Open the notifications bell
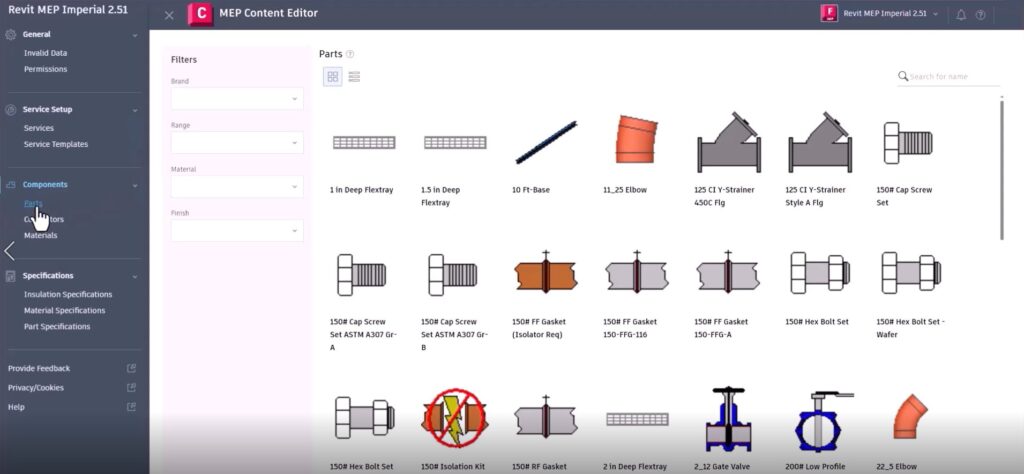 (961, 14)
